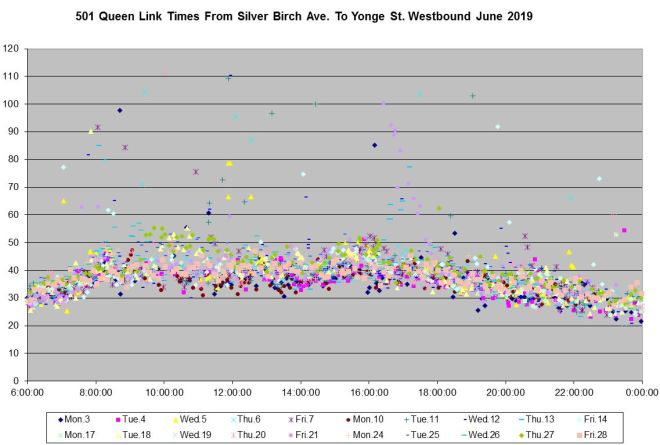Viewport: 660px width, 445px height.
Task: Click the 6:00:00 x-axis label
Action: point(27,394)
